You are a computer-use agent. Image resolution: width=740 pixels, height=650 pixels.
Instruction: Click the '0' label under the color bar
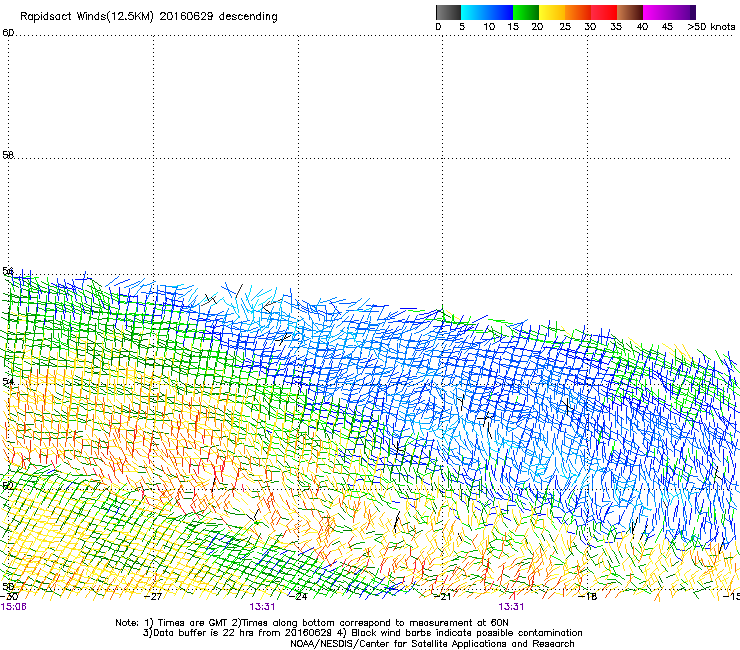[438, 27]
